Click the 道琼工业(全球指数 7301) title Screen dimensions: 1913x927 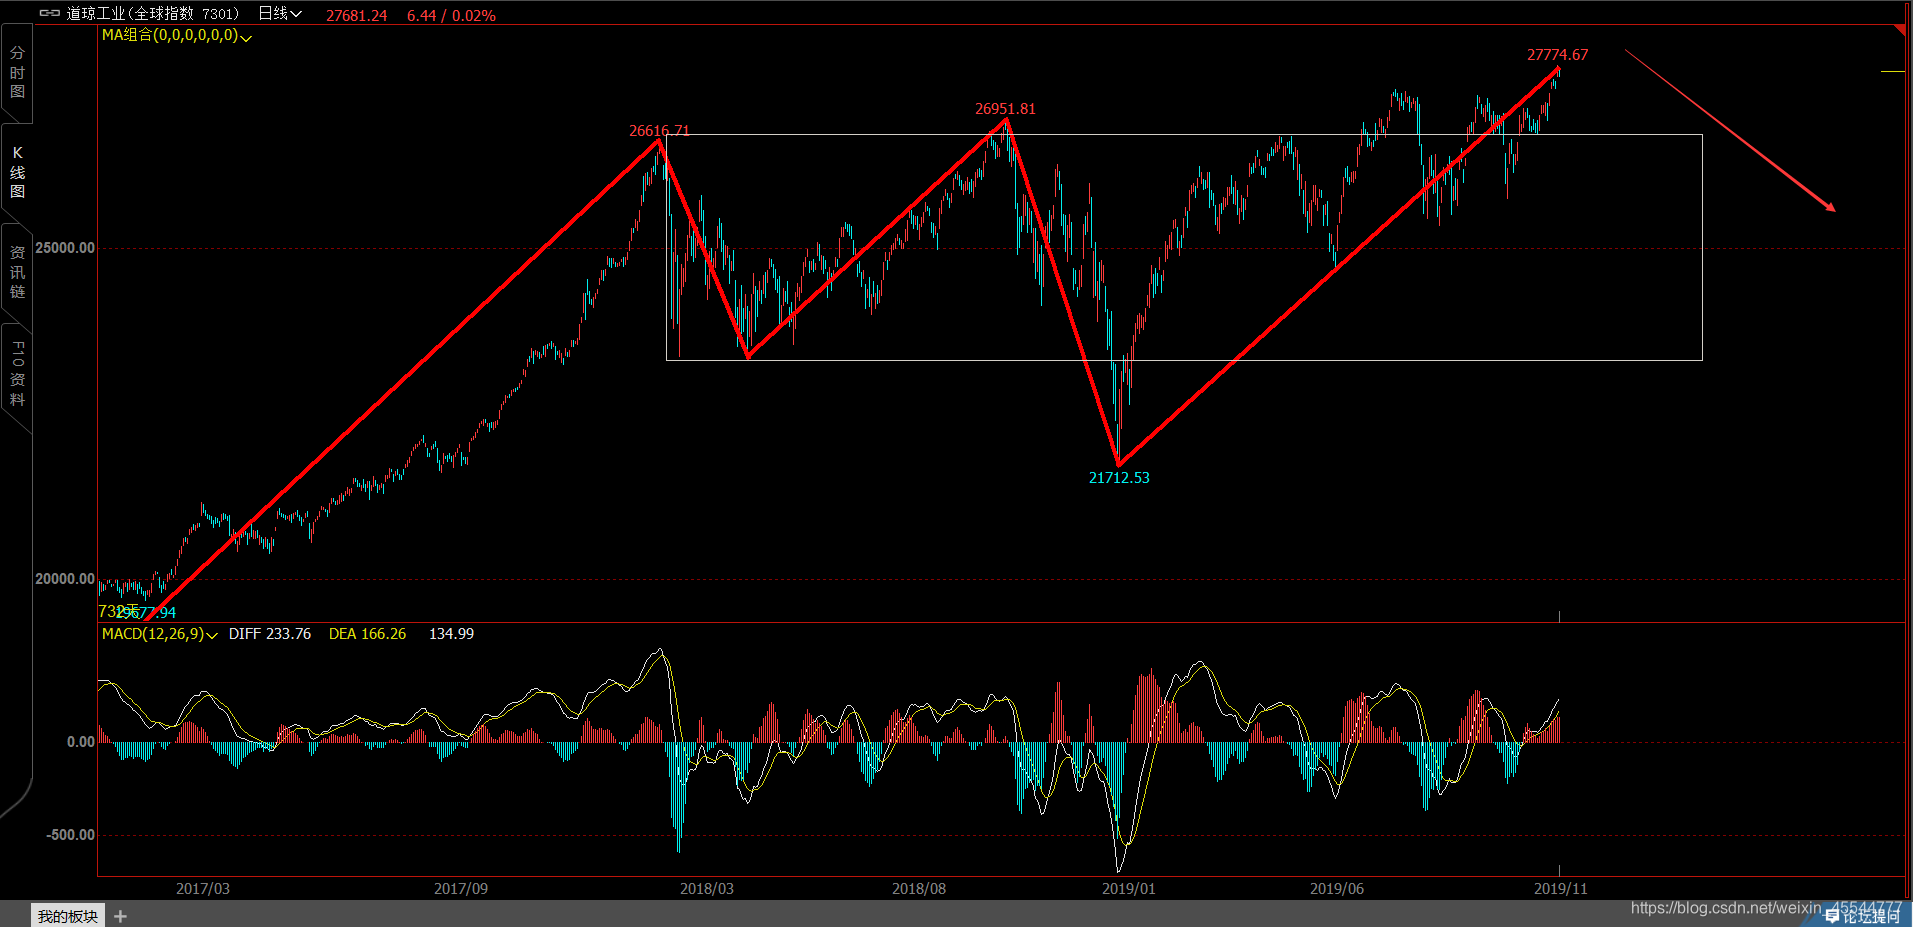pos(153,14)
